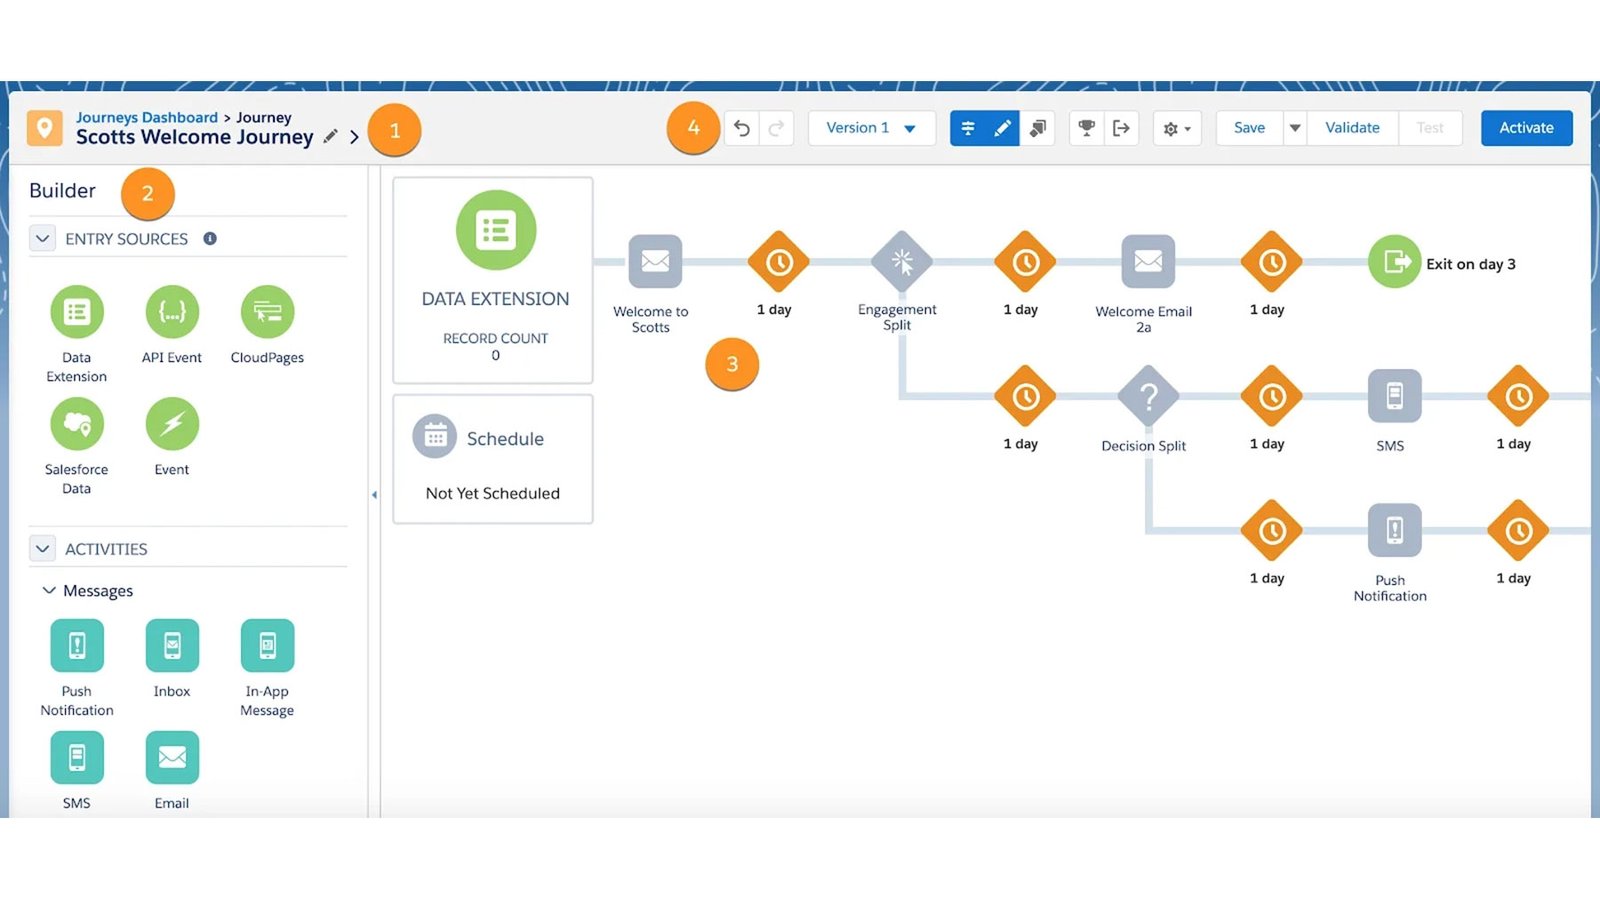The height and width of the screenshot is (900, 1600).
Task: Select the Push Notification canvas activity
Action: pyautogui.click(x=1395, y=531)
